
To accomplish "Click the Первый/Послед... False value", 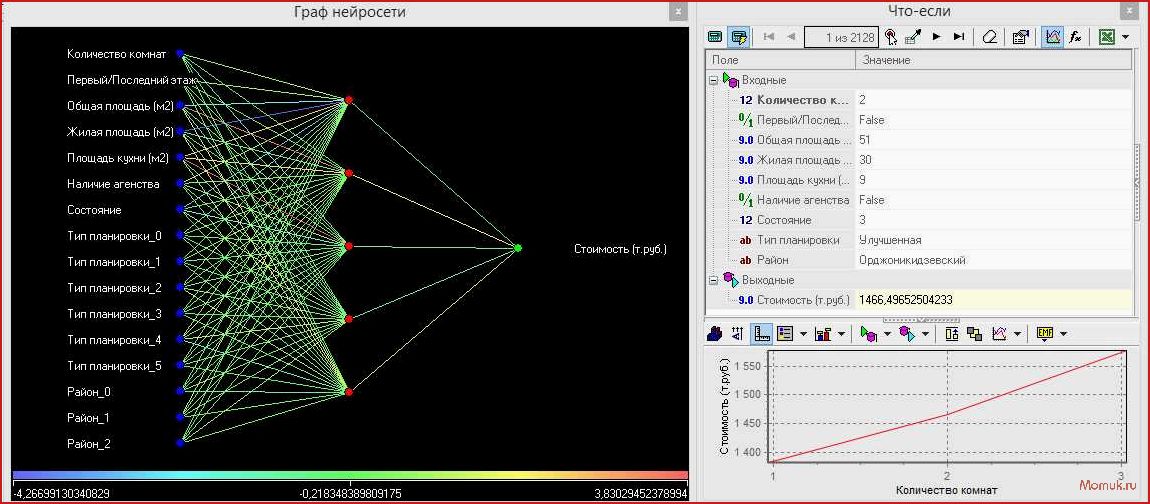I will (871, 120).
